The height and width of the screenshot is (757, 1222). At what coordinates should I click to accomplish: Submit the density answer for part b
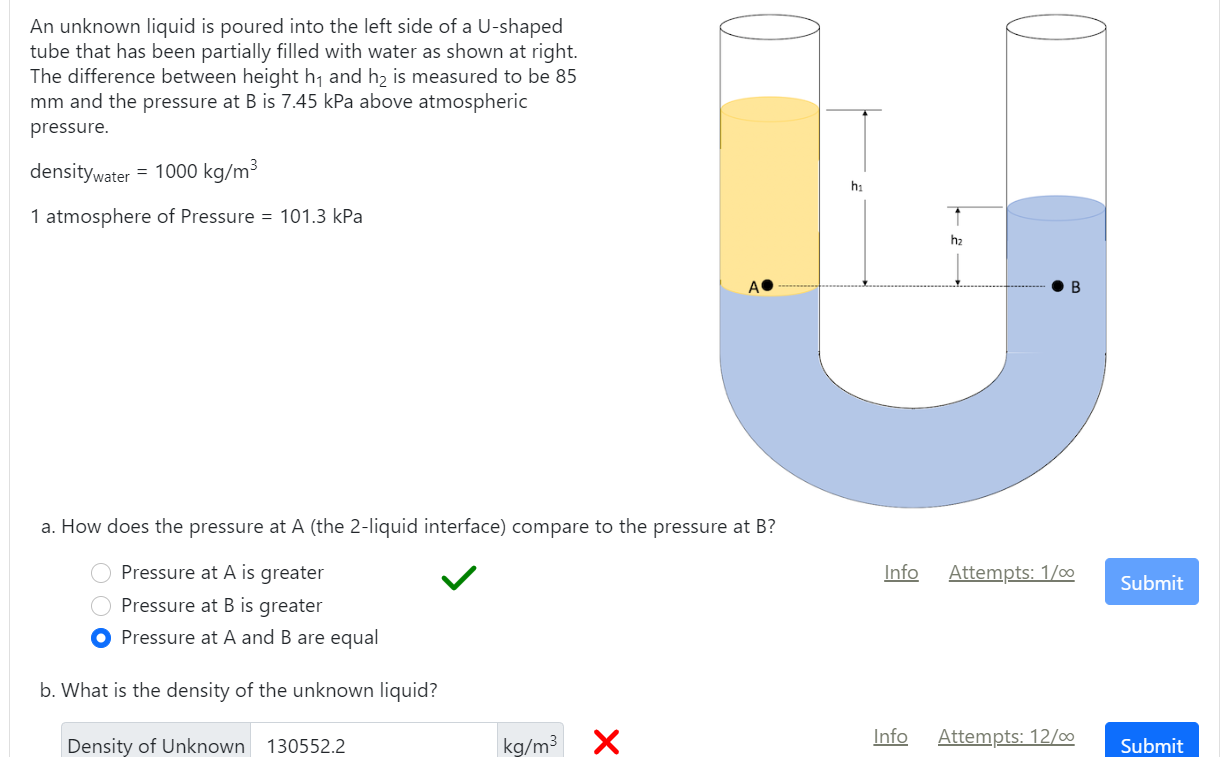[x=1151, y=744]
